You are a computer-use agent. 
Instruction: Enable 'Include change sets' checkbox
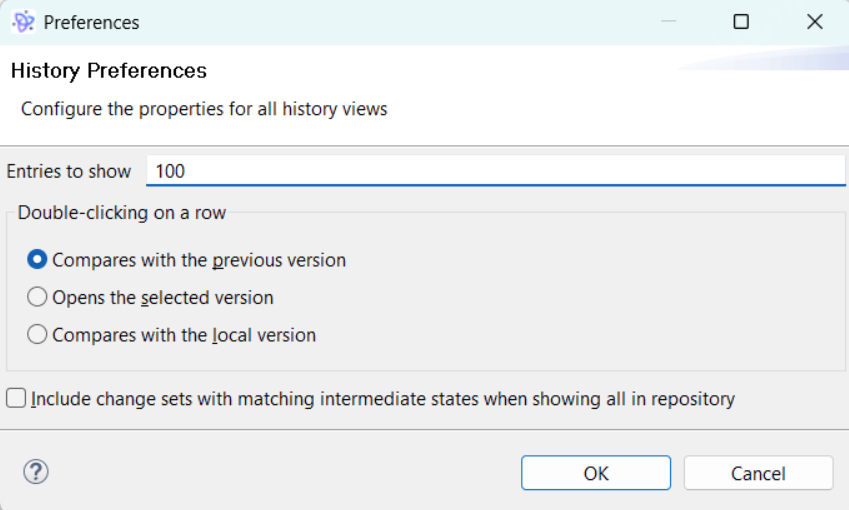(16, 399)
